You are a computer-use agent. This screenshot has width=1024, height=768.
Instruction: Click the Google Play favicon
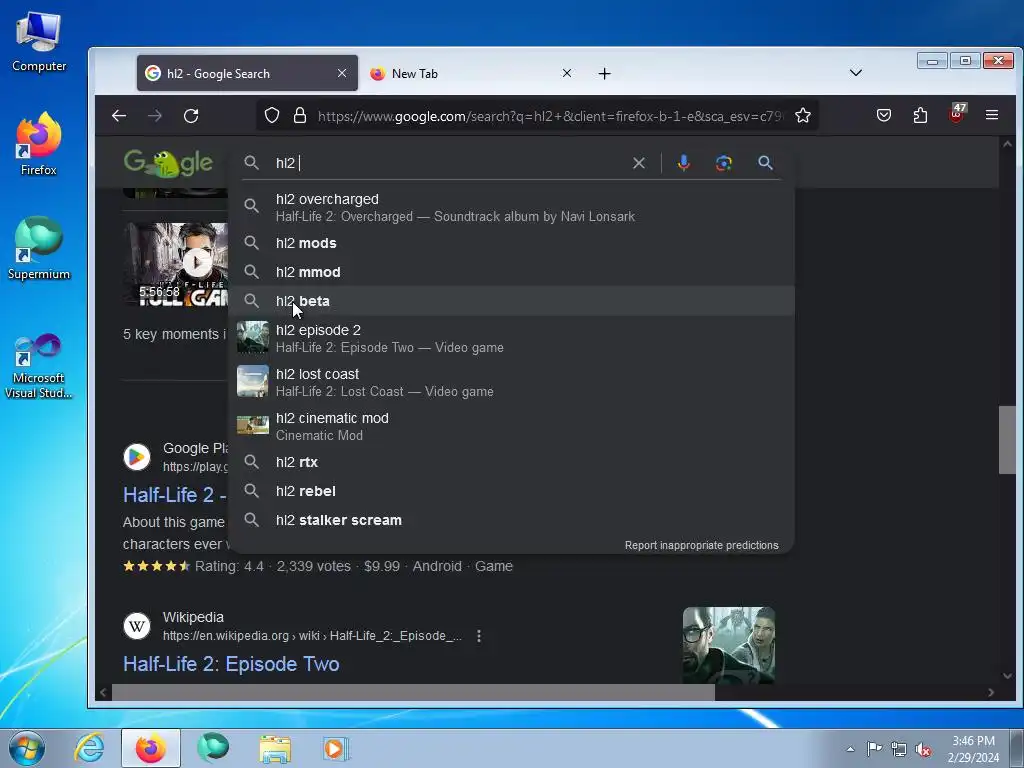tap(136, 456)
